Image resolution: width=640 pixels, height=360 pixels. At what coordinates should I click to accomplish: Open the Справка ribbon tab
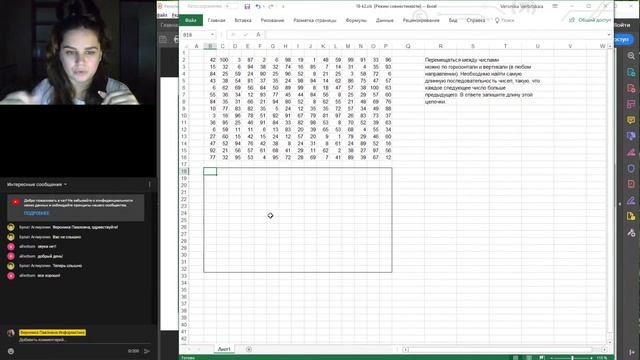coord(476,20)
